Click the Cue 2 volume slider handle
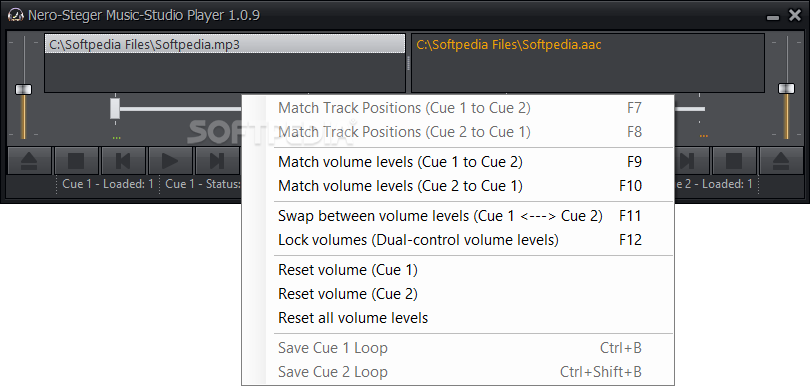 point(786,89)
